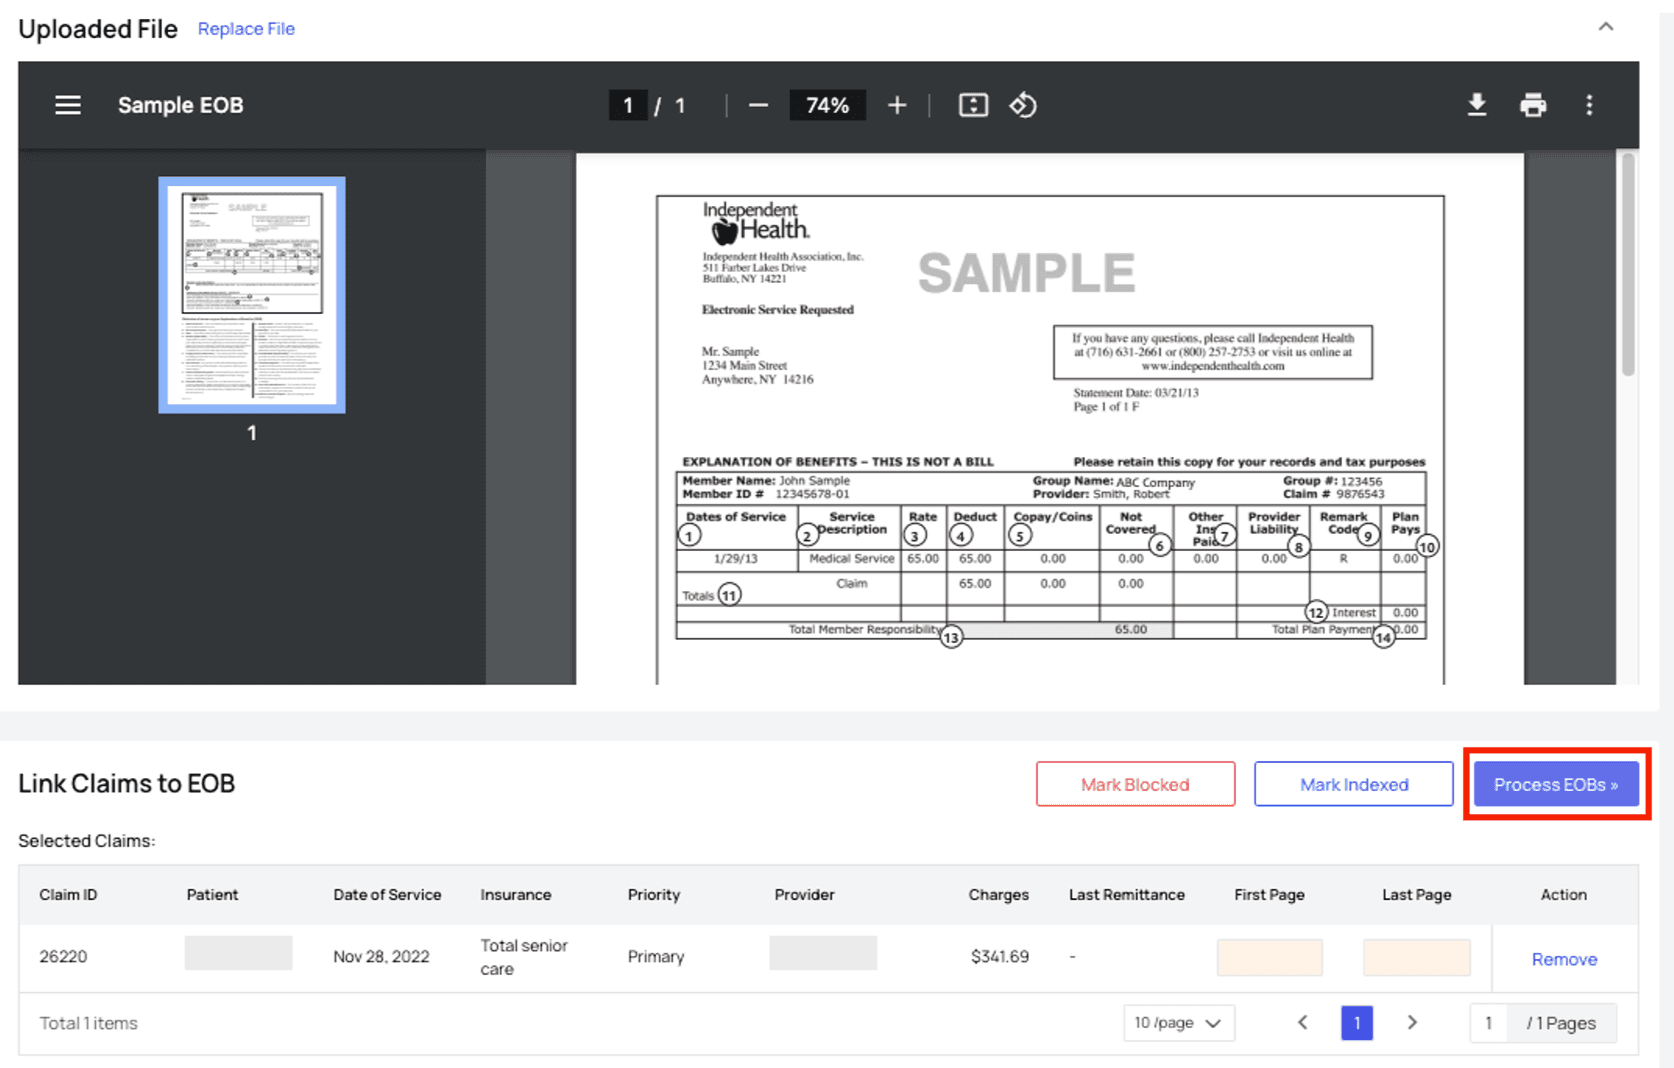Click the Date of Service column header
The image size is (1674, 1068).
(x=387, y=895)
